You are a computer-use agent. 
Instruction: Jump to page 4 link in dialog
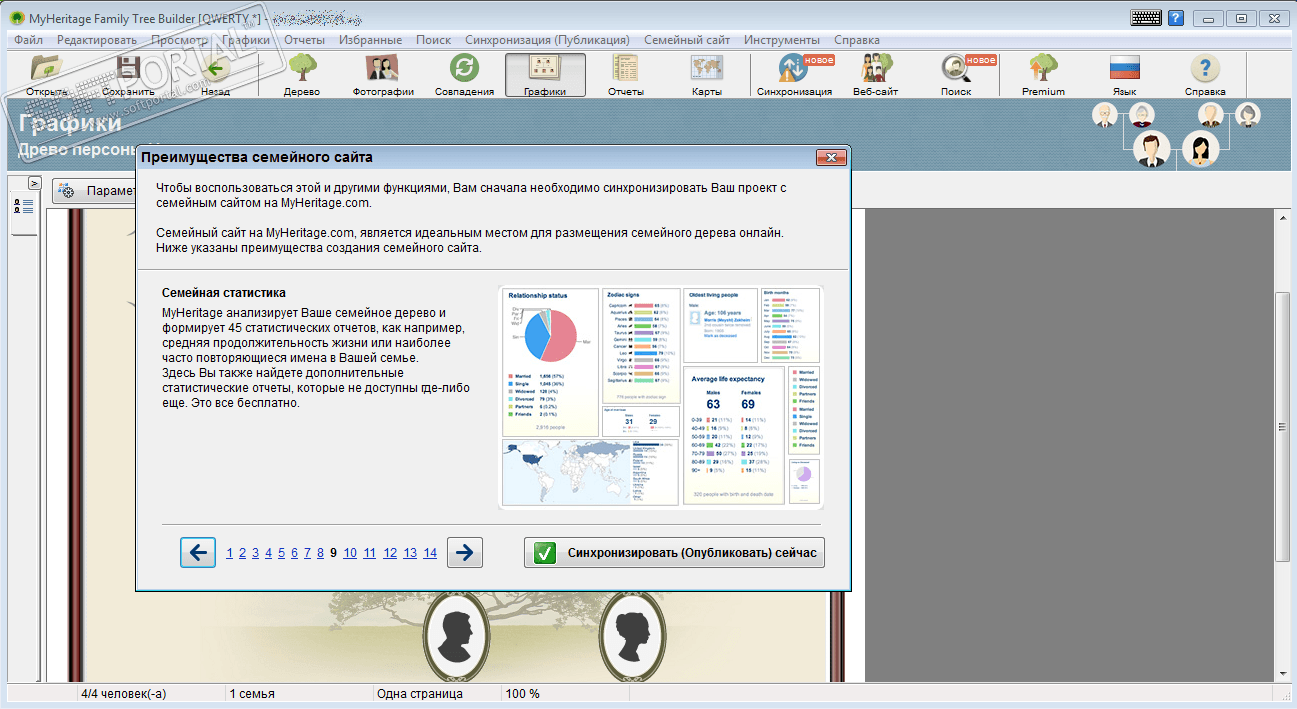click(x=269, y=552)
